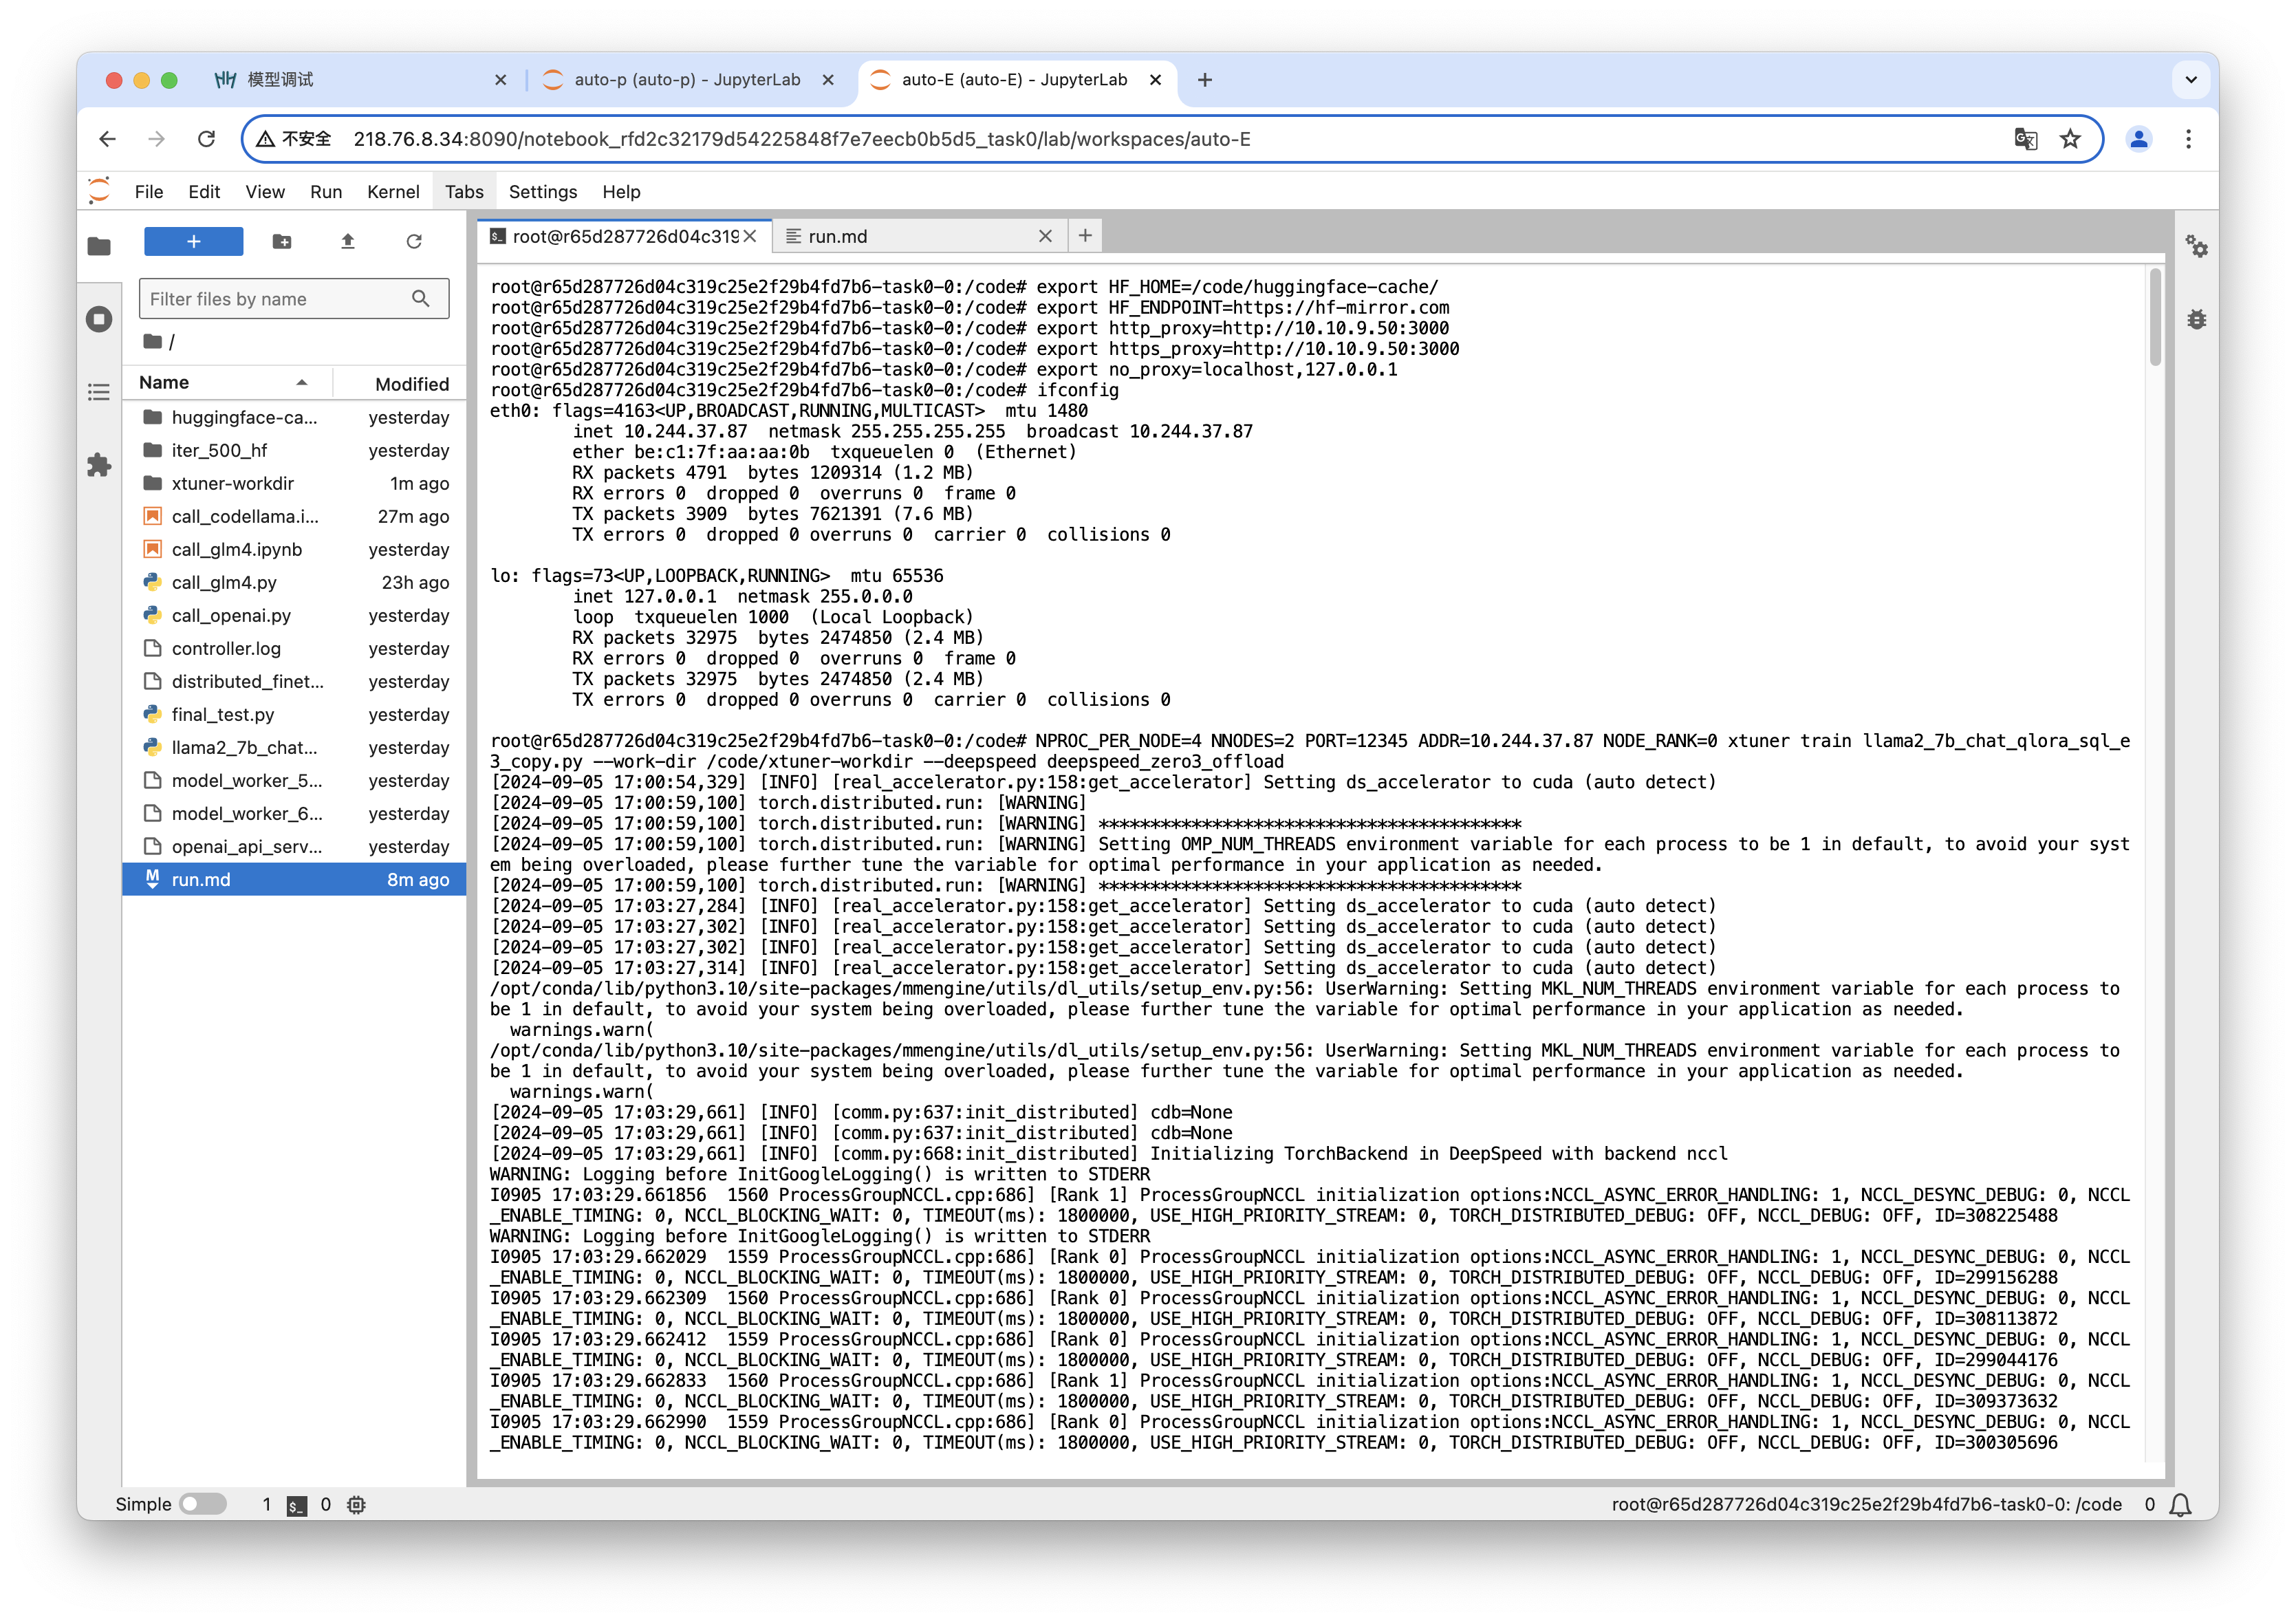Click the blue New Launcher button
The width and height of the screenshot is (2296, 1622).
click(193, 241)
